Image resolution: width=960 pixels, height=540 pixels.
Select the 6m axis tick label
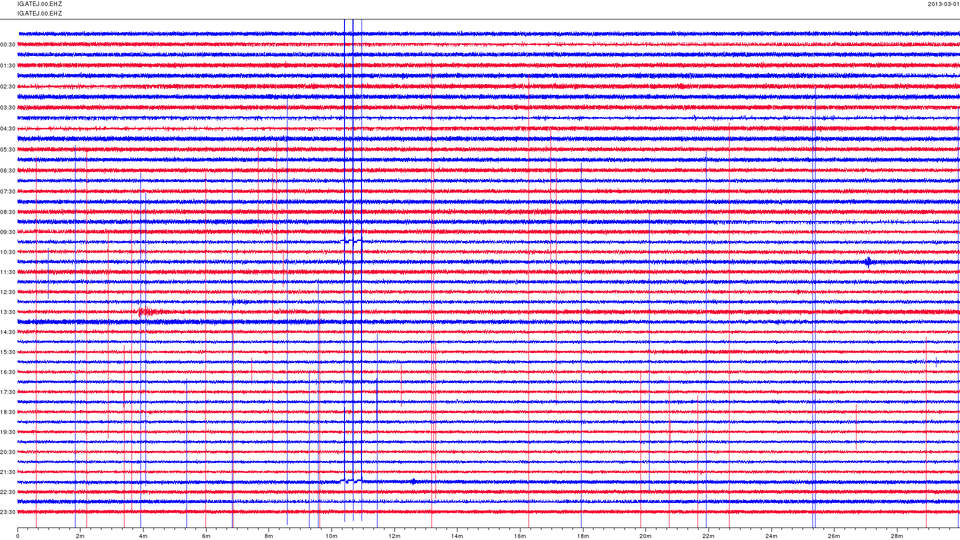[x=206, y=536]
